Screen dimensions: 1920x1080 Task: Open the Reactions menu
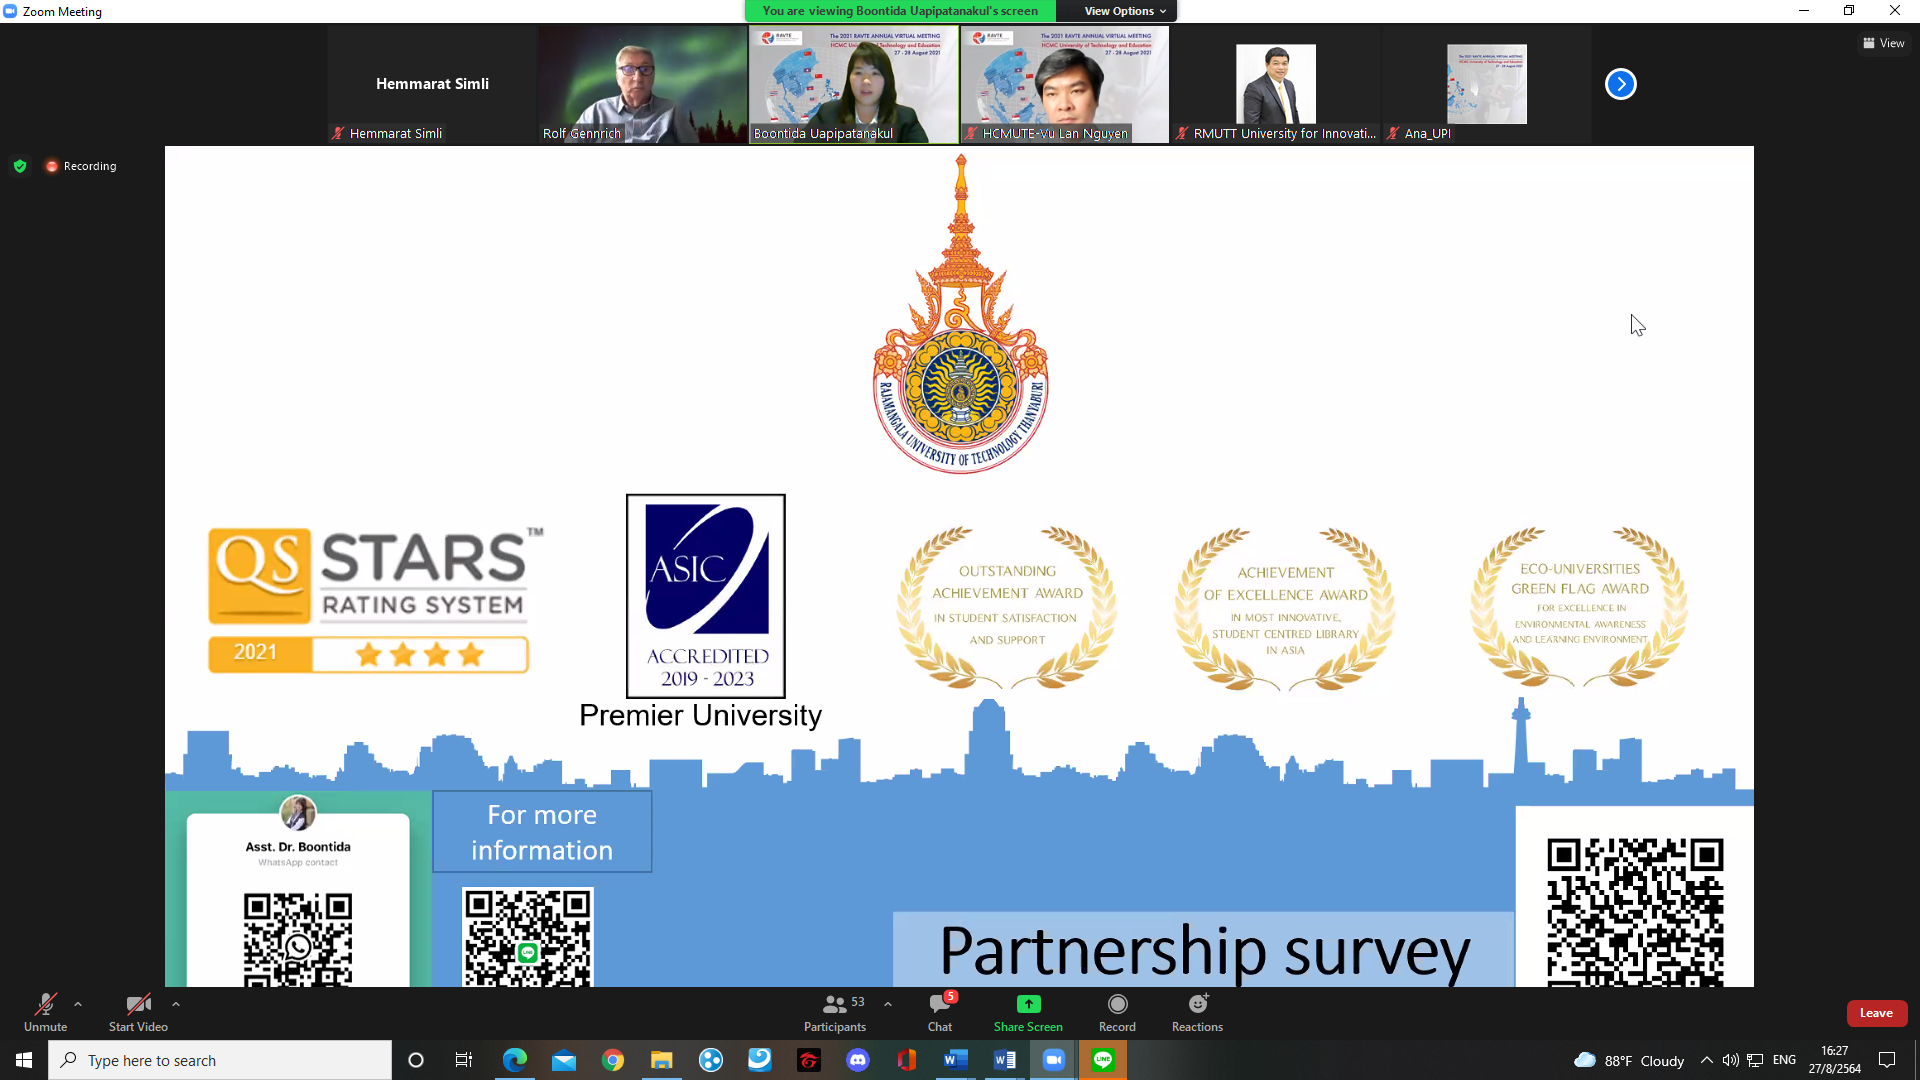[1197, 1012]
